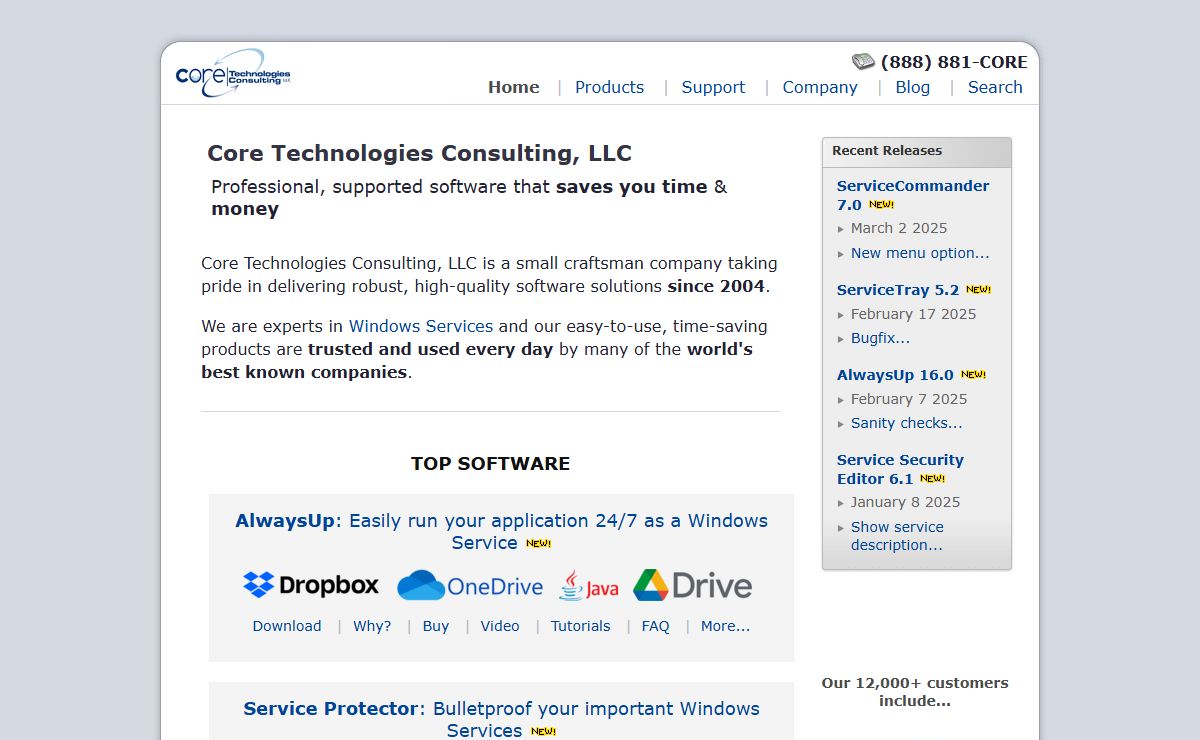Click the 'March 2 2025' release date
The width and height of the screenshot is (1200, 740).
[x=899, y=228]
